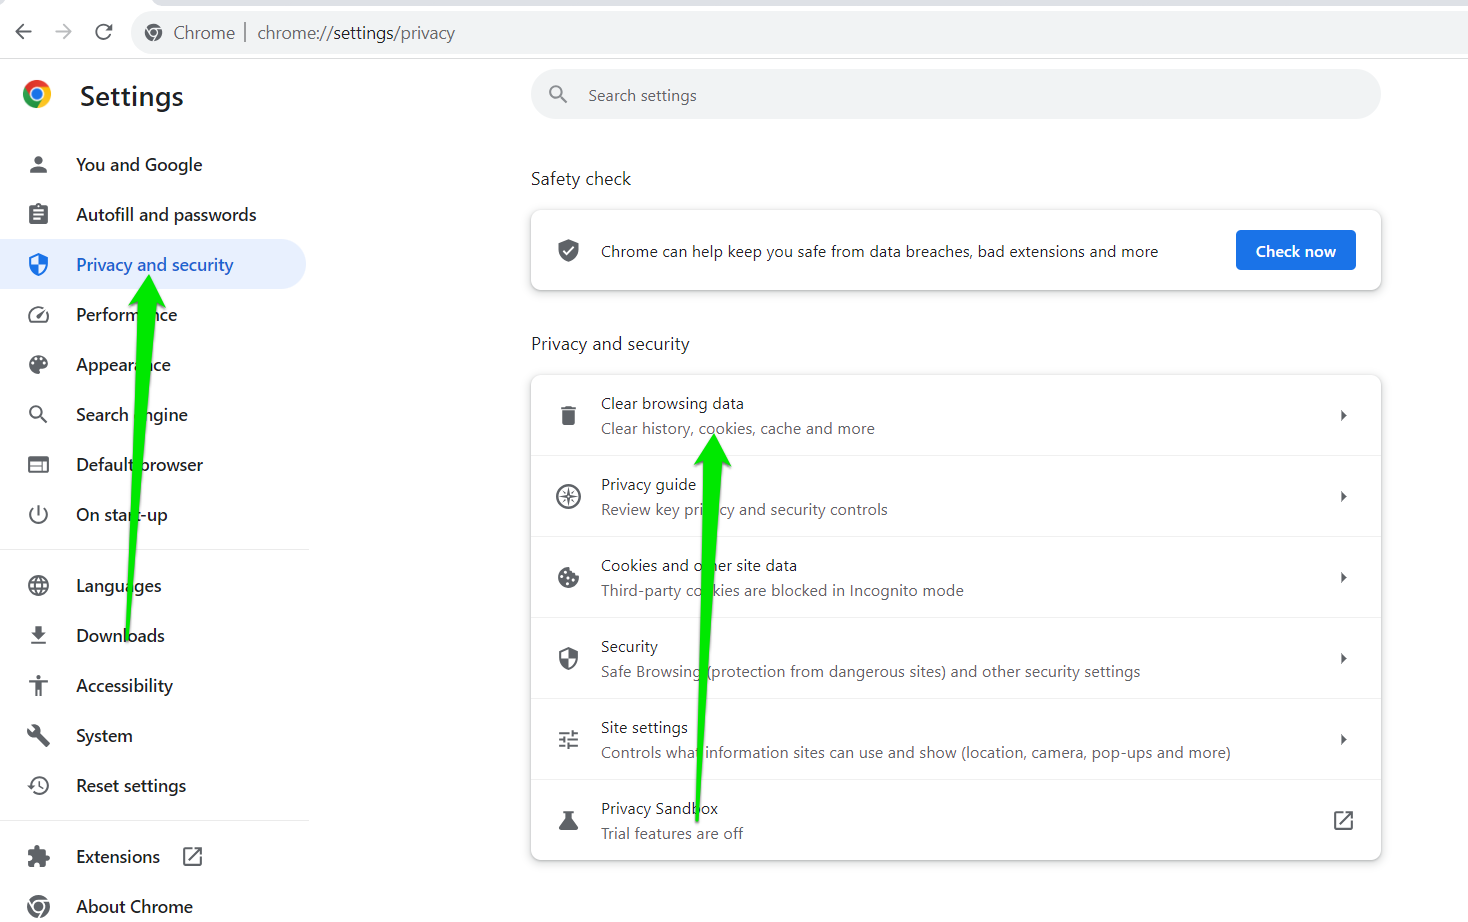
Task: Open Privacy Sandbox via its external link icon
Action: pos(1343,820)
